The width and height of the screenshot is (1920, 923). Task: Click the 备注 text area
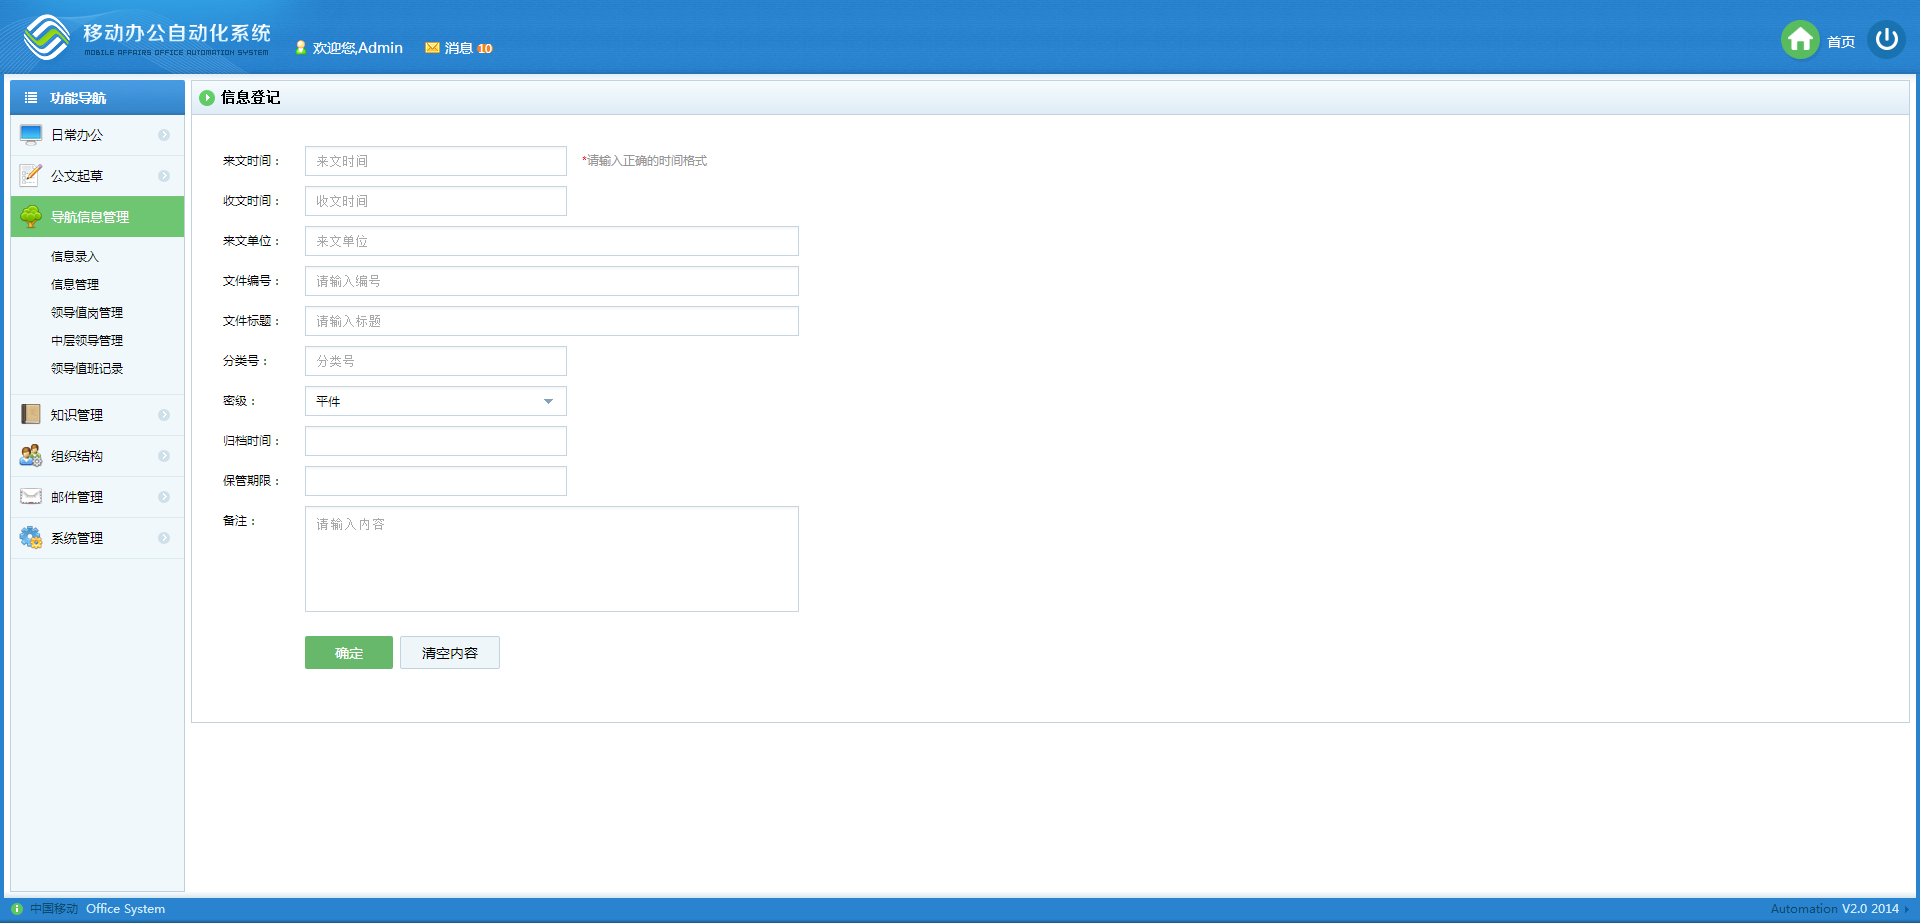click(x=552, y=559)
